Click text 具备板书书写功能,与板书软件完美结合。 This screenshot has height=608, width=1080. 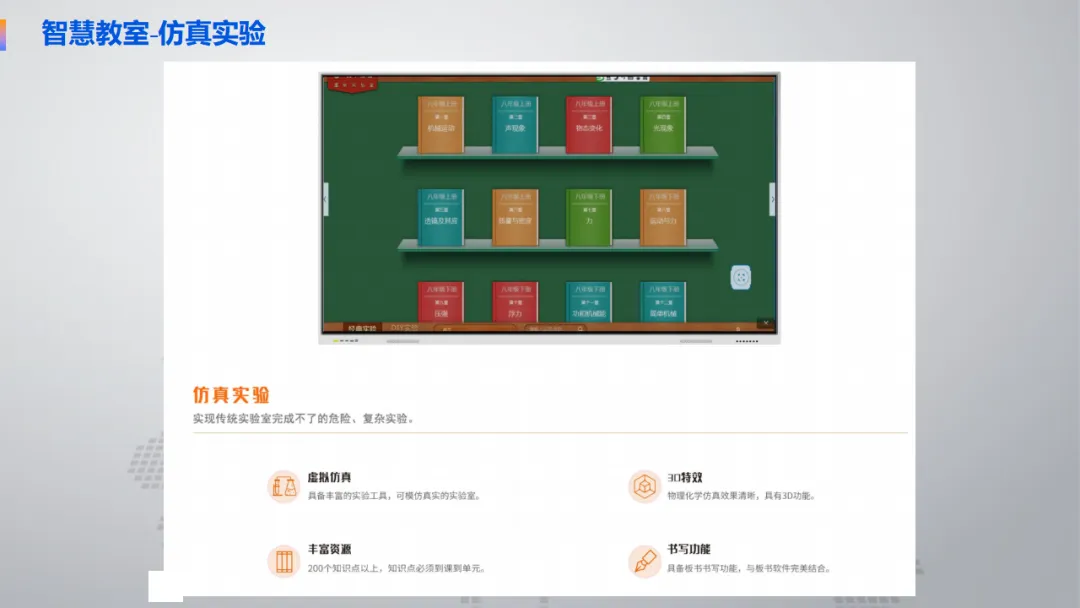[750, 569]
